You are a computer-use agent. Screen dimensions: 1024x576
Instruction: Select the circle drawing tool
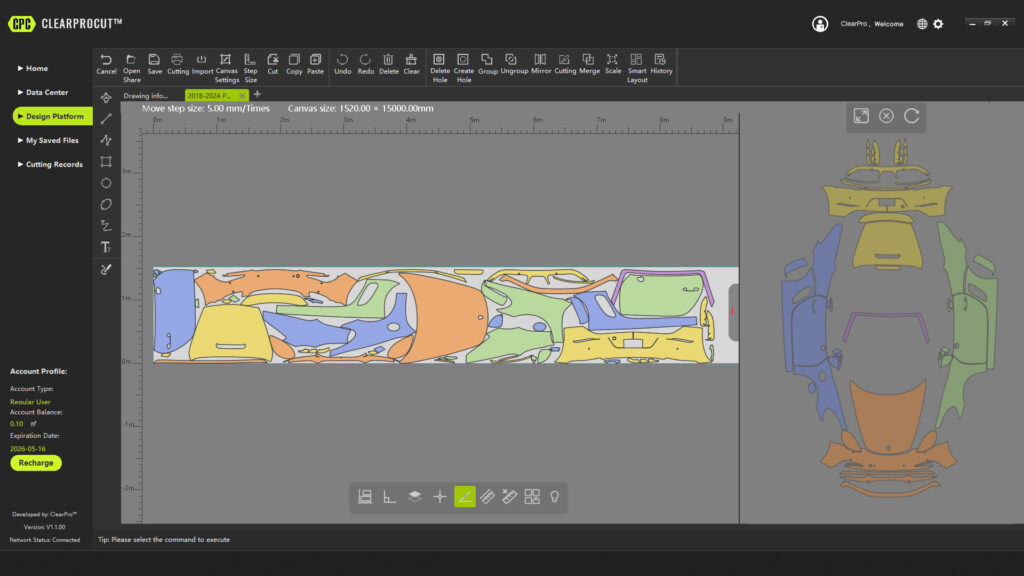[106, 183]
